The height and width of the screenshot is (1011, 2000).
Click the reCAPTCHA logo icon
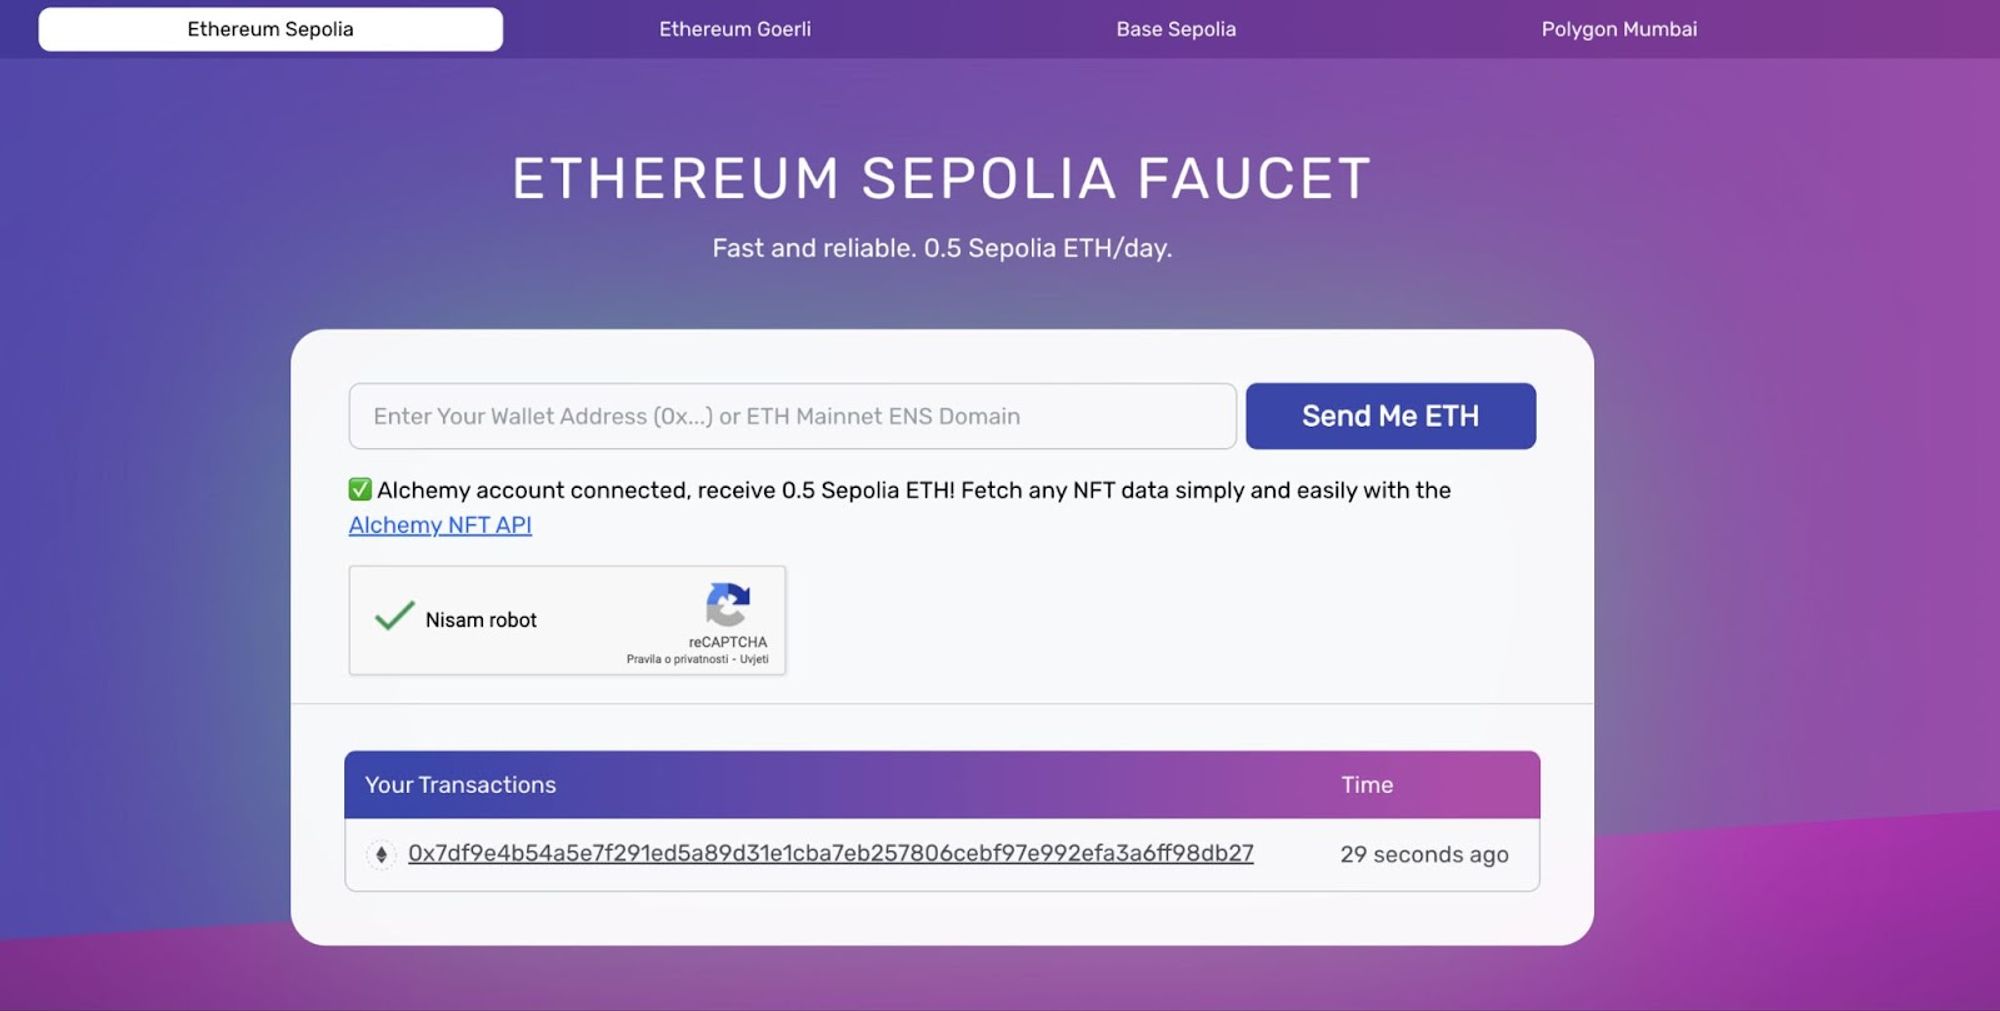(x=727, y=603)
